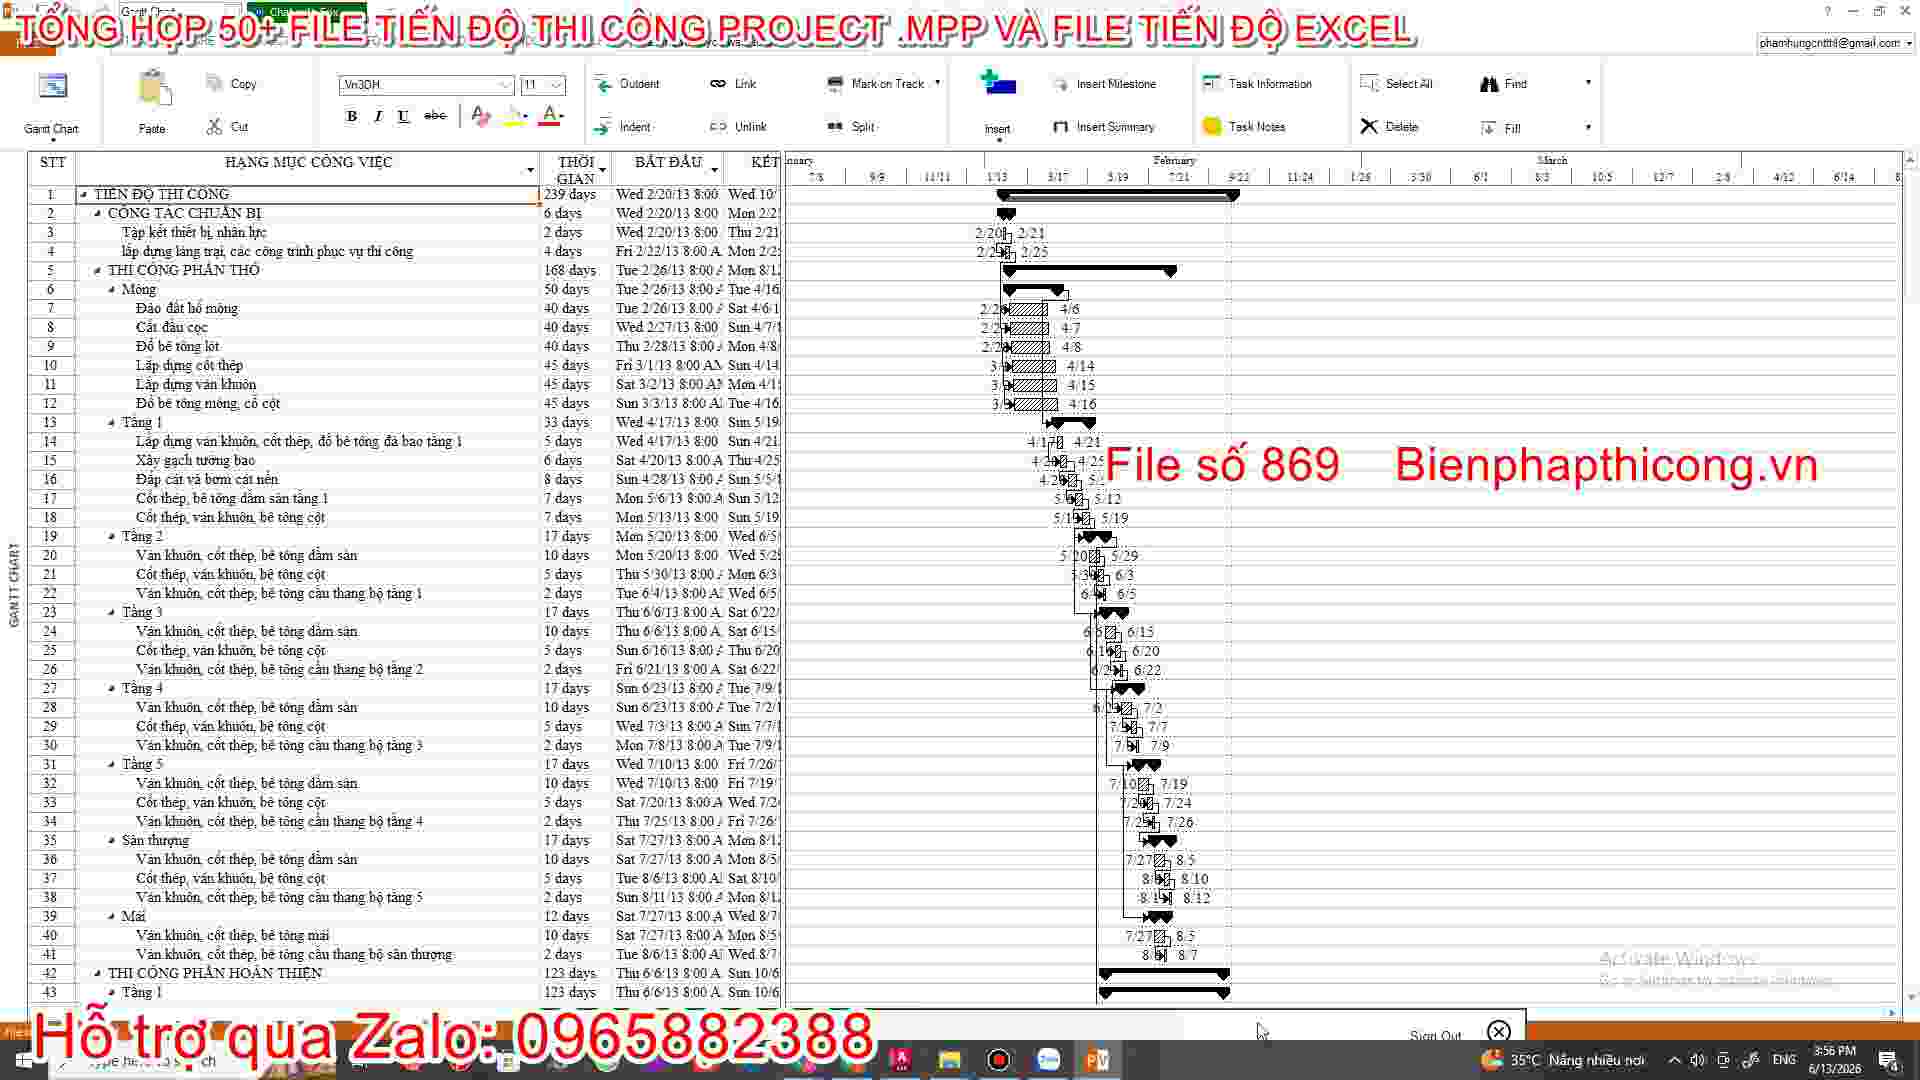The height and width of the screenshot is (1080, 1920).
Task: Click the volume icon in system tray
Action: [1697, 1060]
